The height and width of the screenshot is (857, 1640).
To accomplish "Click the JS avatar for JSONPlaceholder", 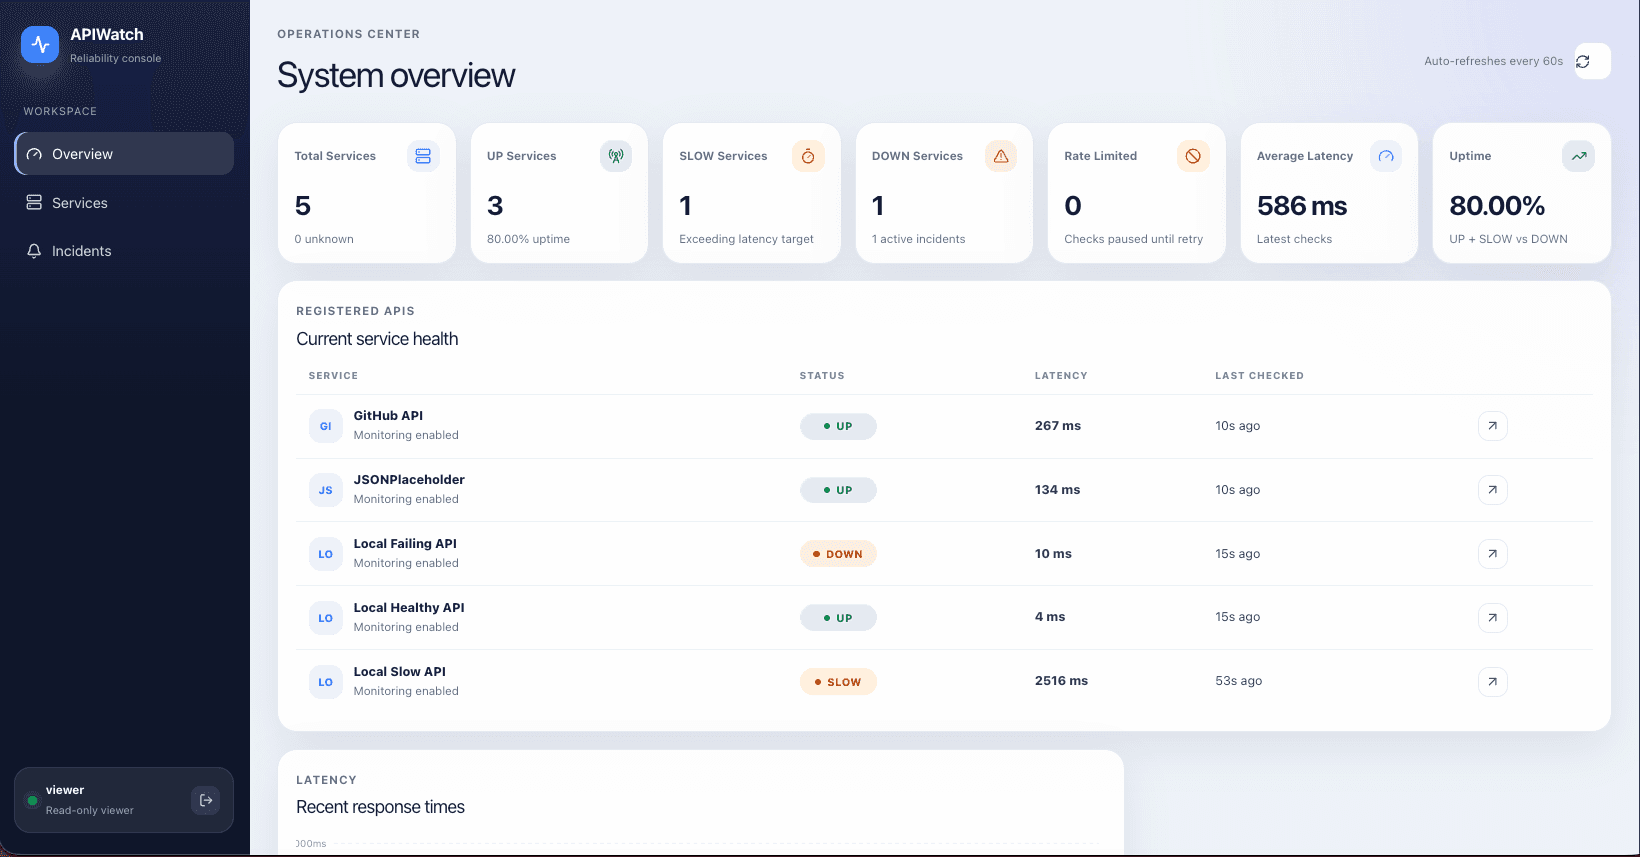I will (x=325, y=490).
